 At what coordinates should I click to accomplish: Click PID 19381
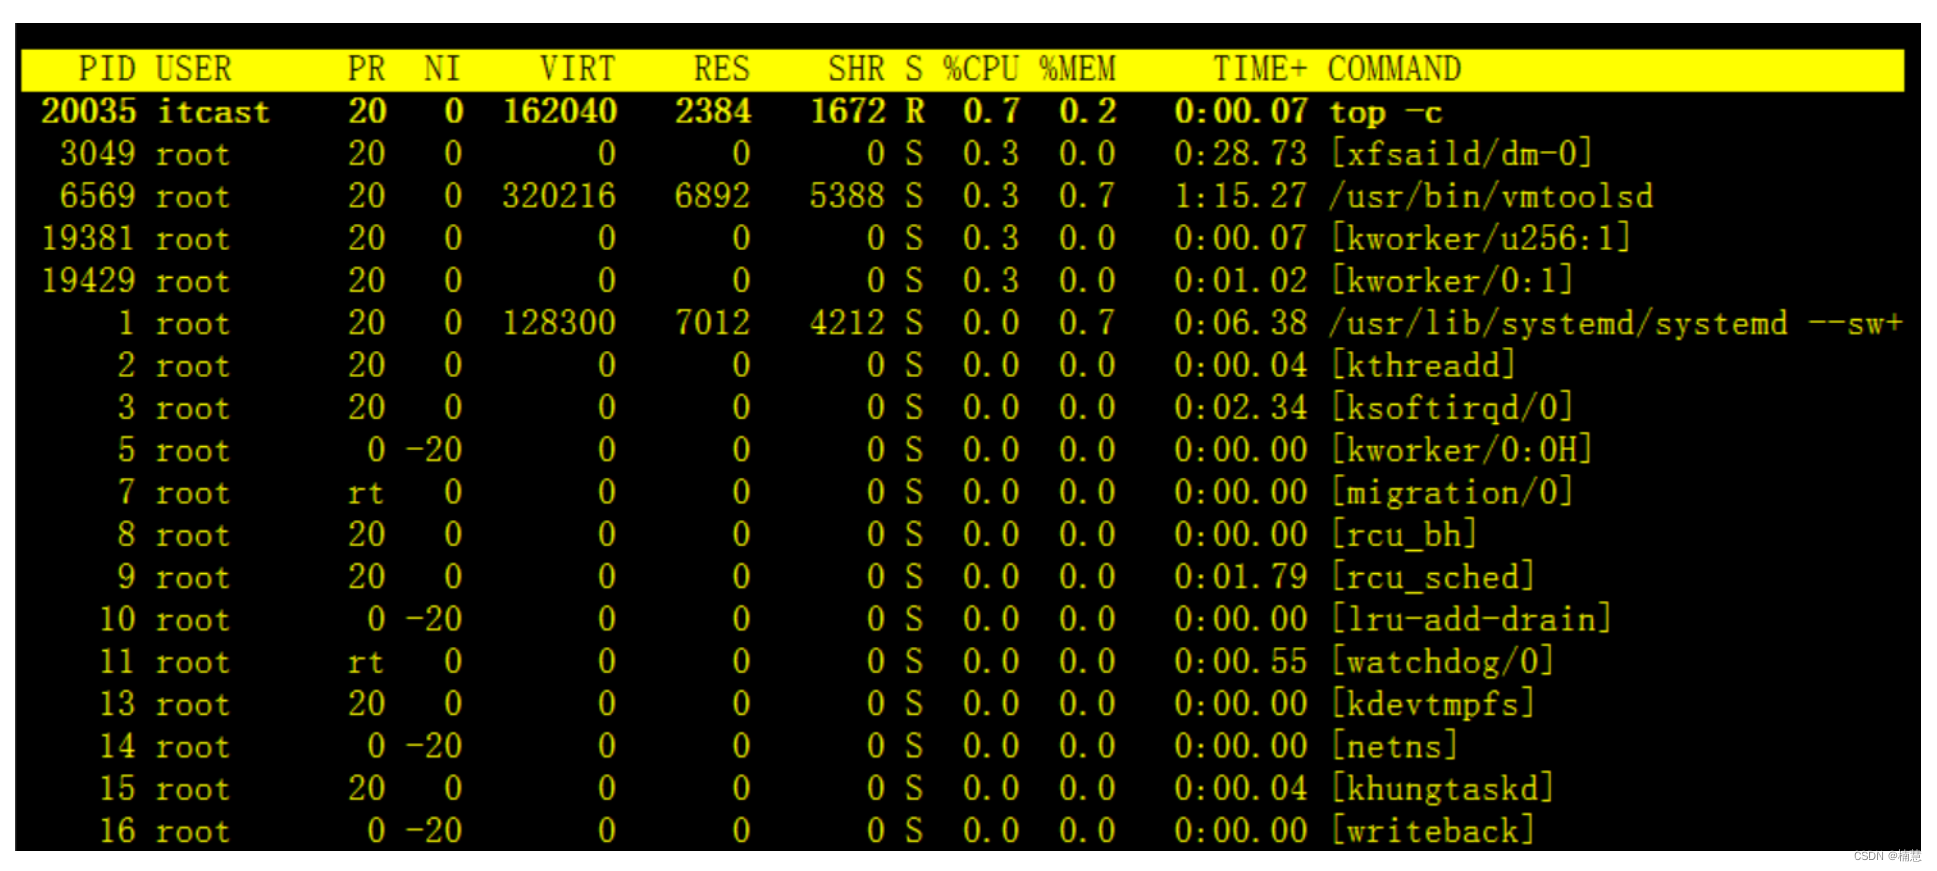pyautogui.click(x=88, y=238)
